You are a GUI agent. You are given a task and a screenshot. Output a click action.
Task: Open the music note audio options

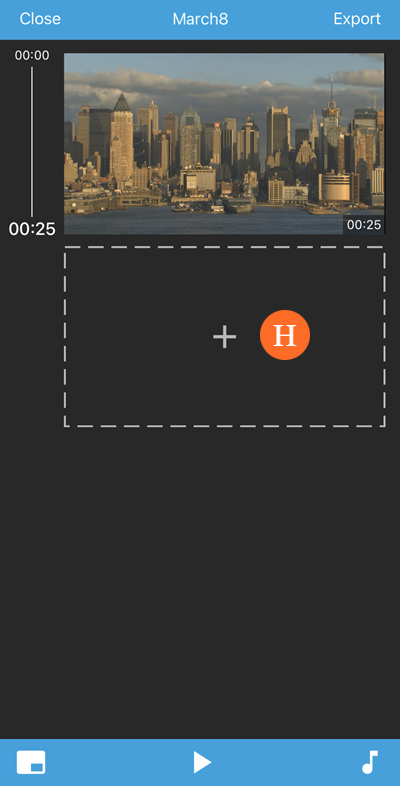[x=370, y=762]
